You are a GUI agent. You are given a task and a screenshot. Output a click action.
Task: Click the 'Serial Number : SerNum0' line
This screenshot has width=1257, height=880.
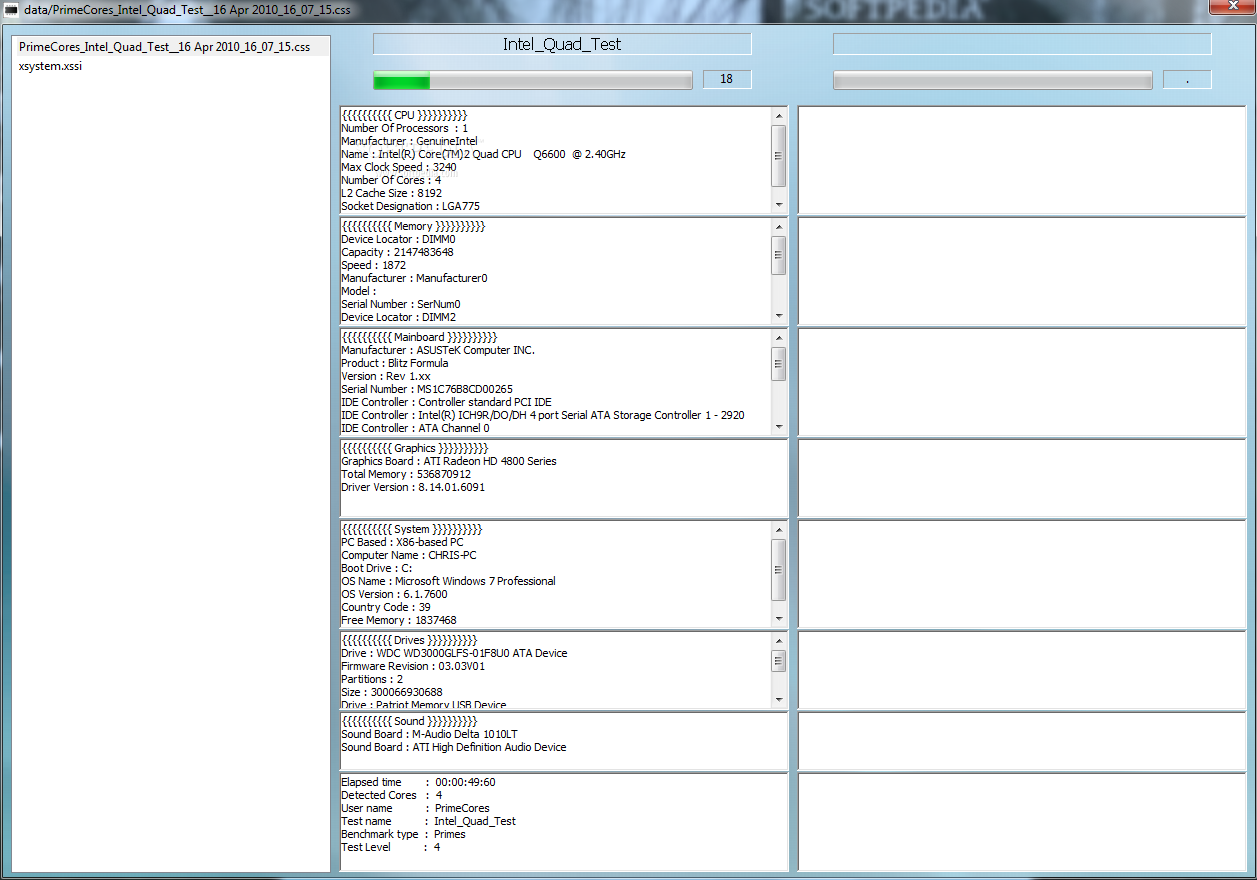pos(401,304)
